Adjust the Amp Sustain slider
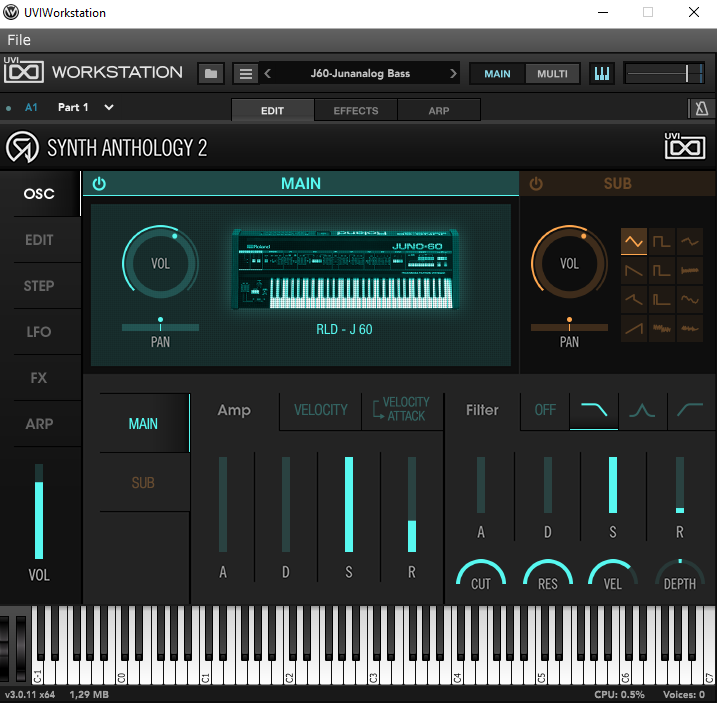The image size is (717, 703). [349, 504]
